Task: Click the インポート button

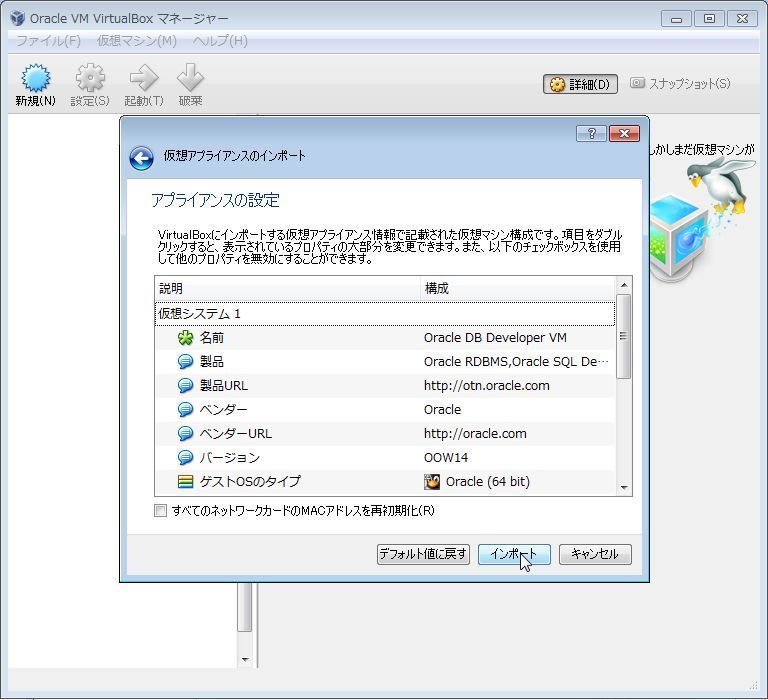Action: click(514, 555)
